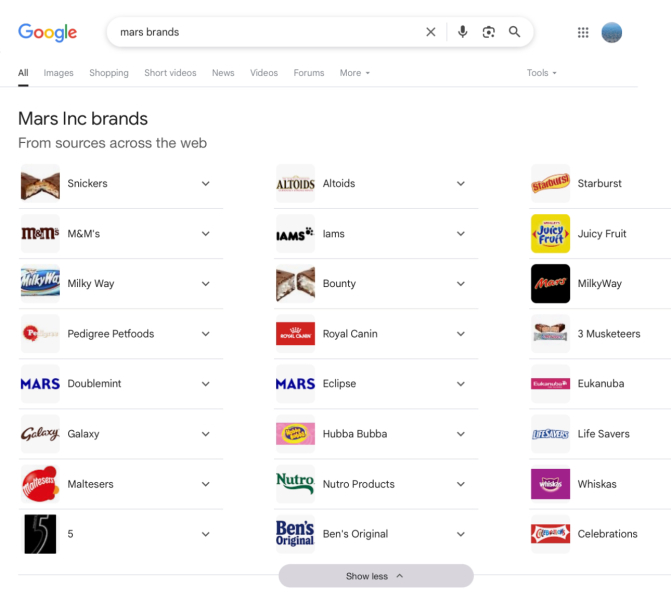The height and width of the screenshot is (600, 671).
Task: Click the Google logo
Action: 48,33
